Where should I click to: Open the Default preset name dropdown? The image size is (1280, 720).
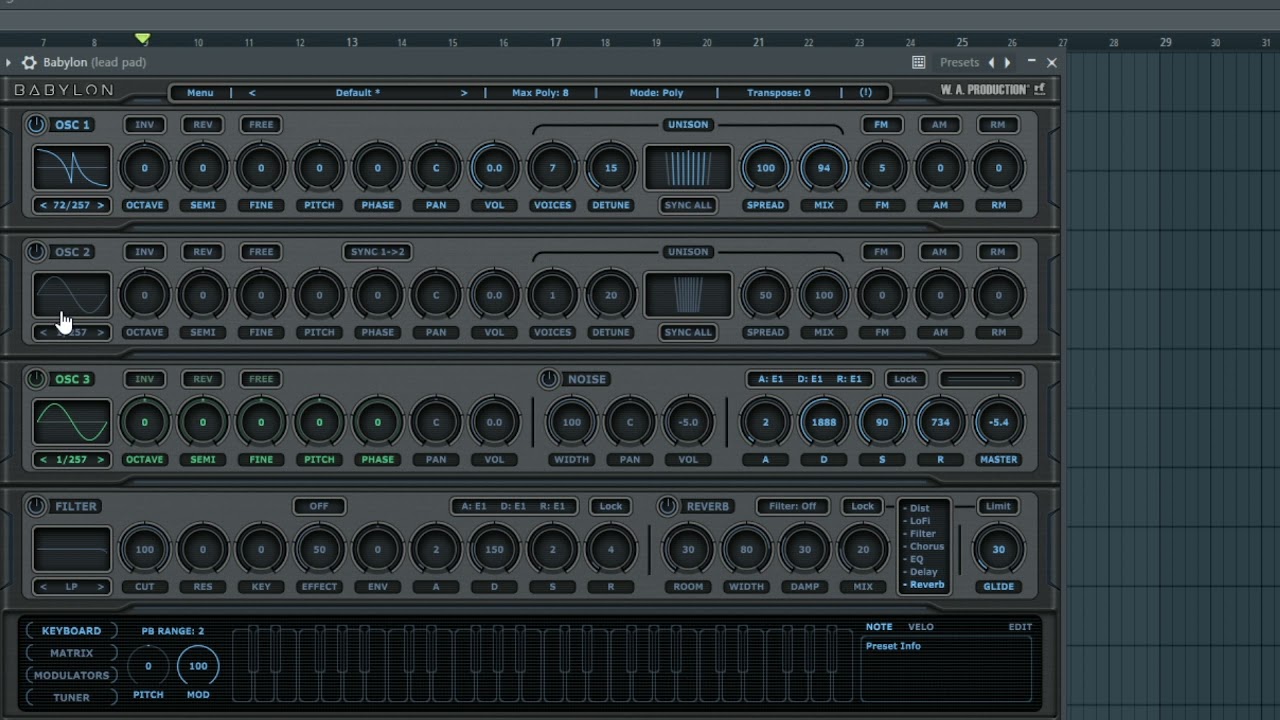click(x=358, y=92)
